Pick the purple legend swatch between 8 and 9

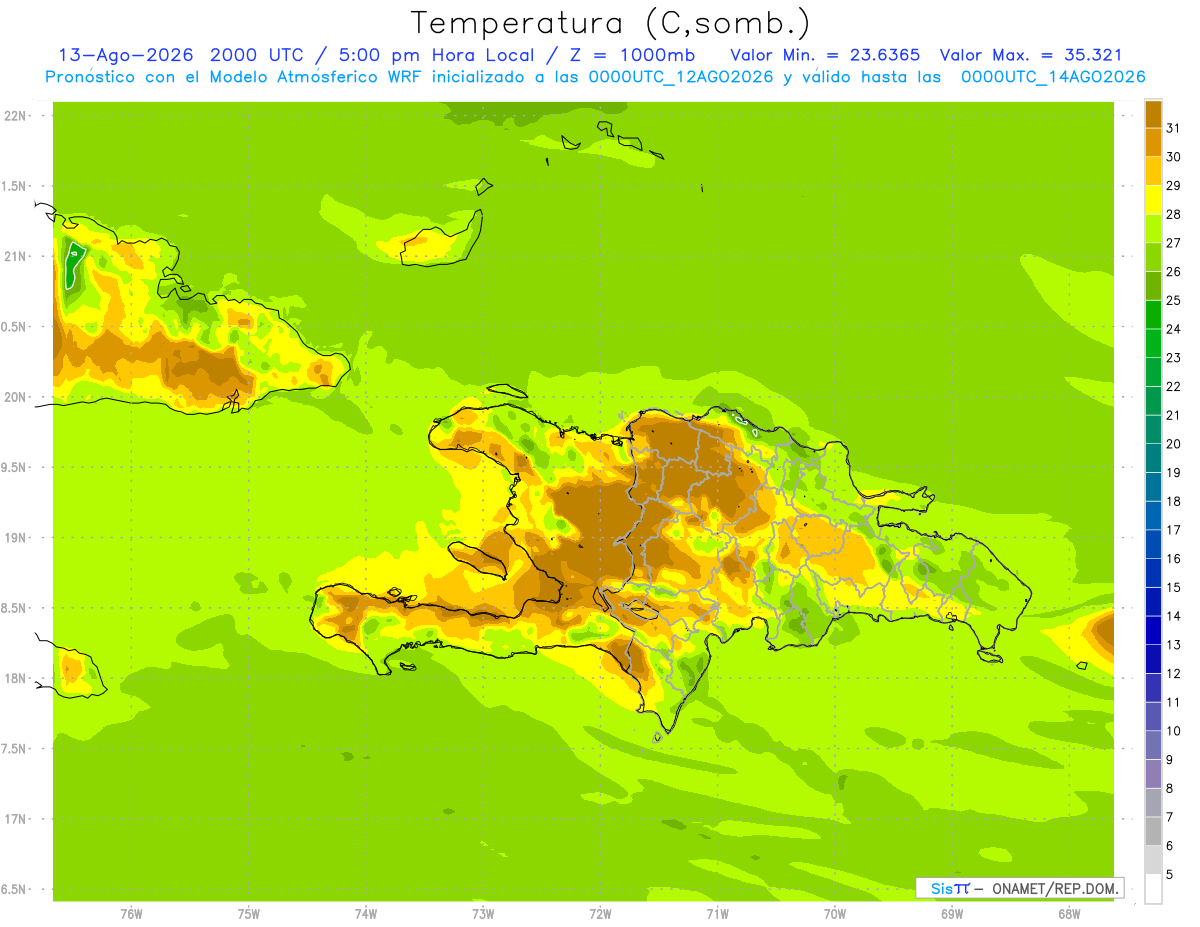tap(1153, 774)
